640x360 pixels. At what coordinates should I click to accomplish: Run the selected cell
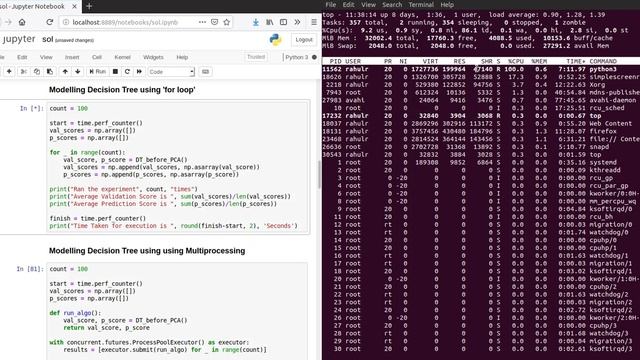[x=98, y=71]
